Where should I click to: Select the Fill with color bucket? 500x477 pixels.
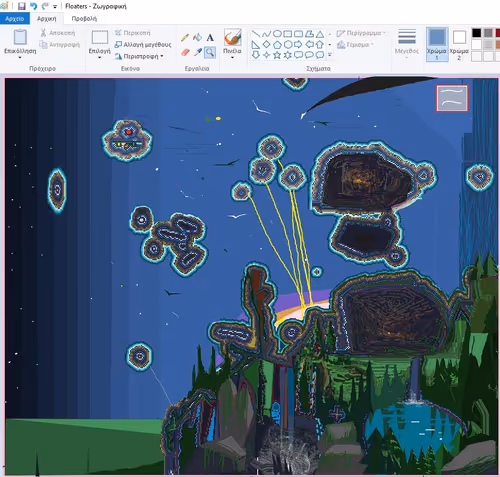point(197,37)
